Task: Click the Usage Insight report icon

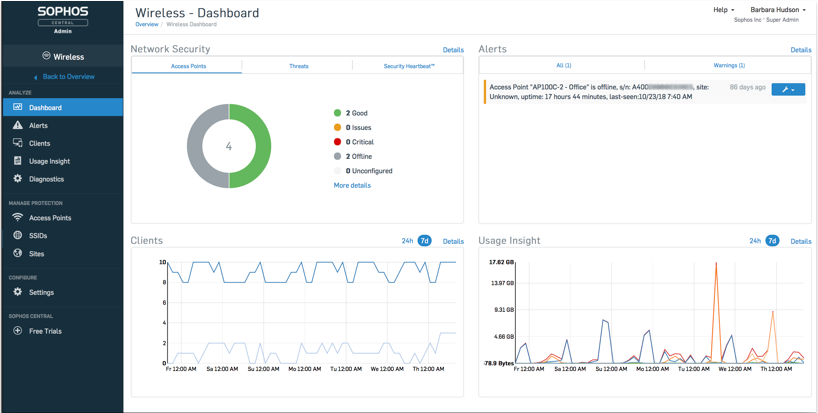Action: 18,161
